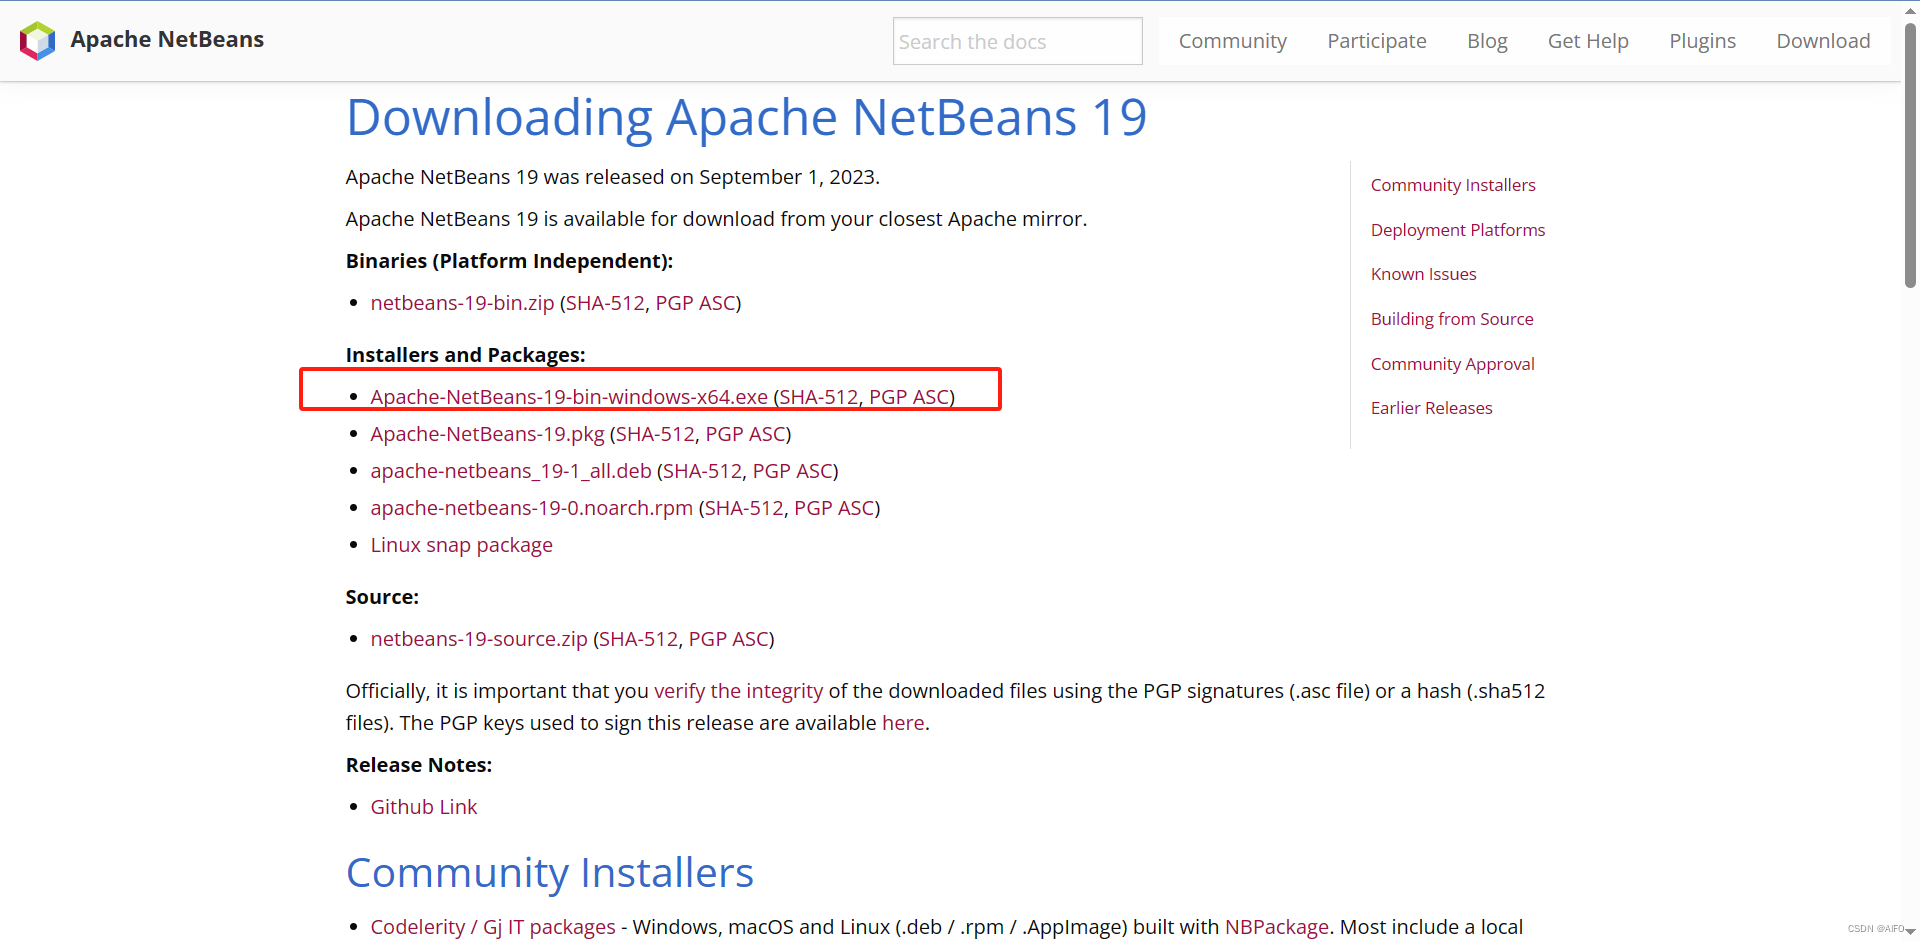
Task: Jump to Deployment Platforms in sidebar
Action: point(1458,230)
